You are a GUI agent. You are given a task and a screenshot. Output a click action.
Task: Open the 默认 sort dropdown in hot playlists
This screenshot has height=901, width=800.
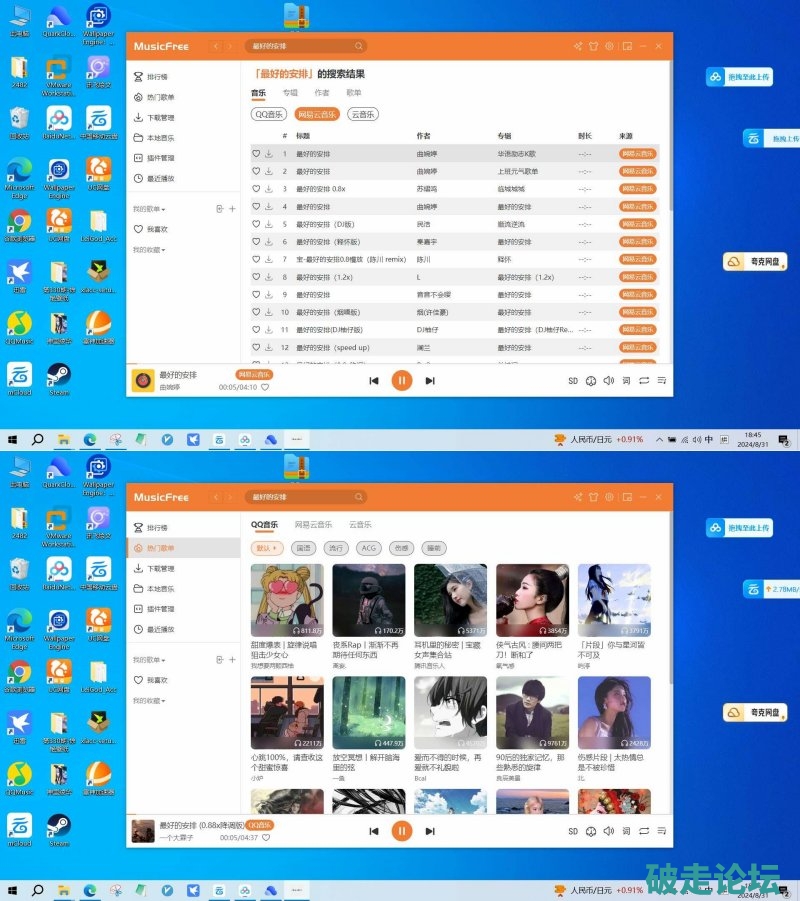266,548
